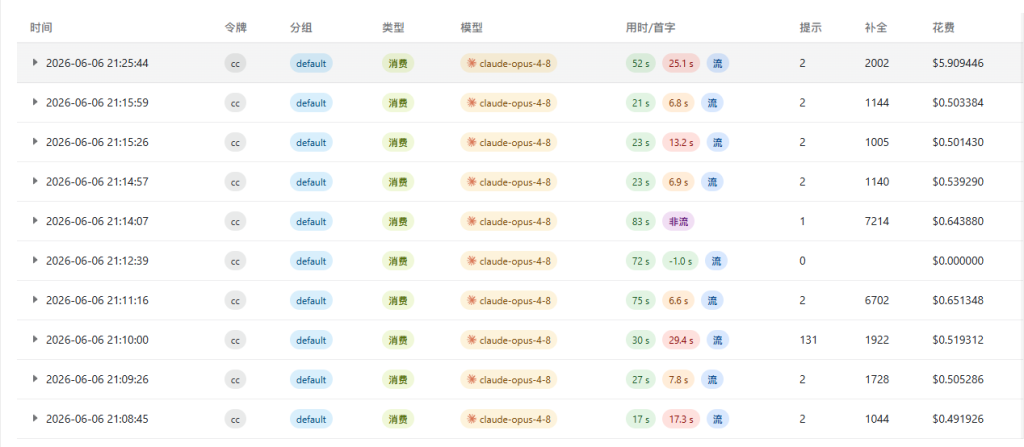Click the 1728 completion token count

click(x=876, y=379)
